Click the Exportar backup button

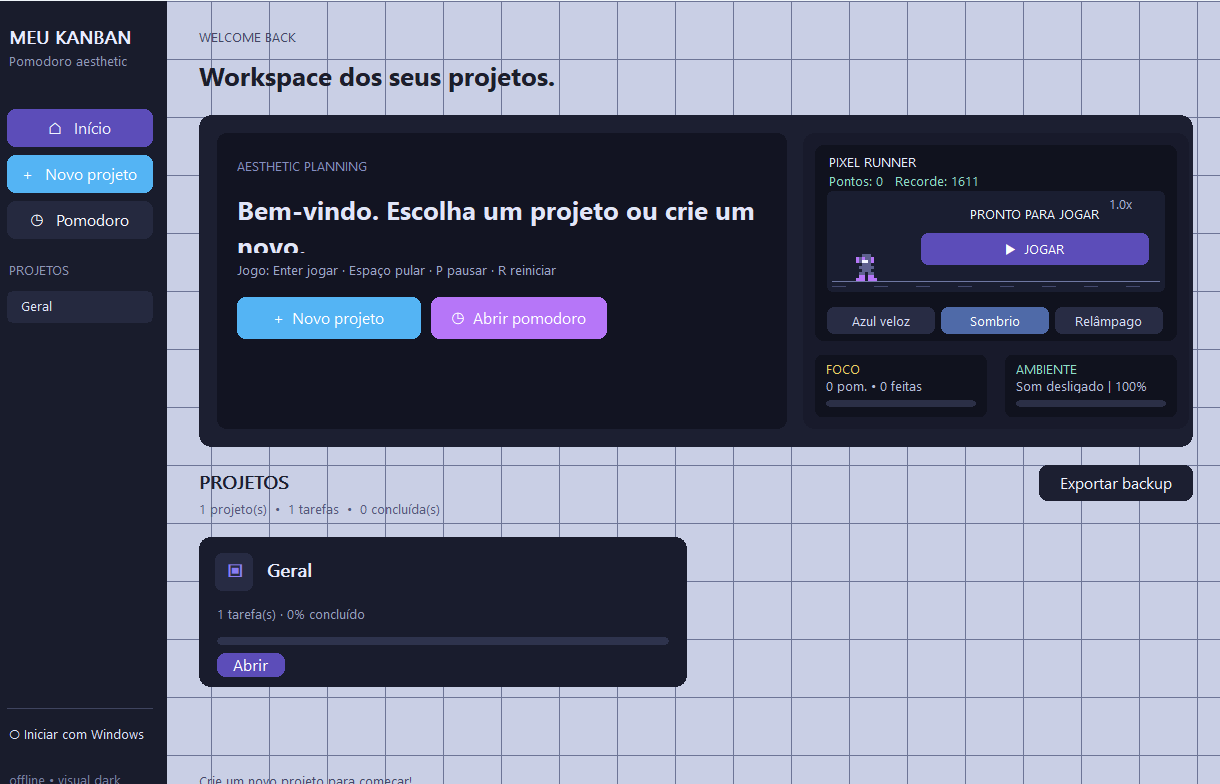tap(1116, 483)
